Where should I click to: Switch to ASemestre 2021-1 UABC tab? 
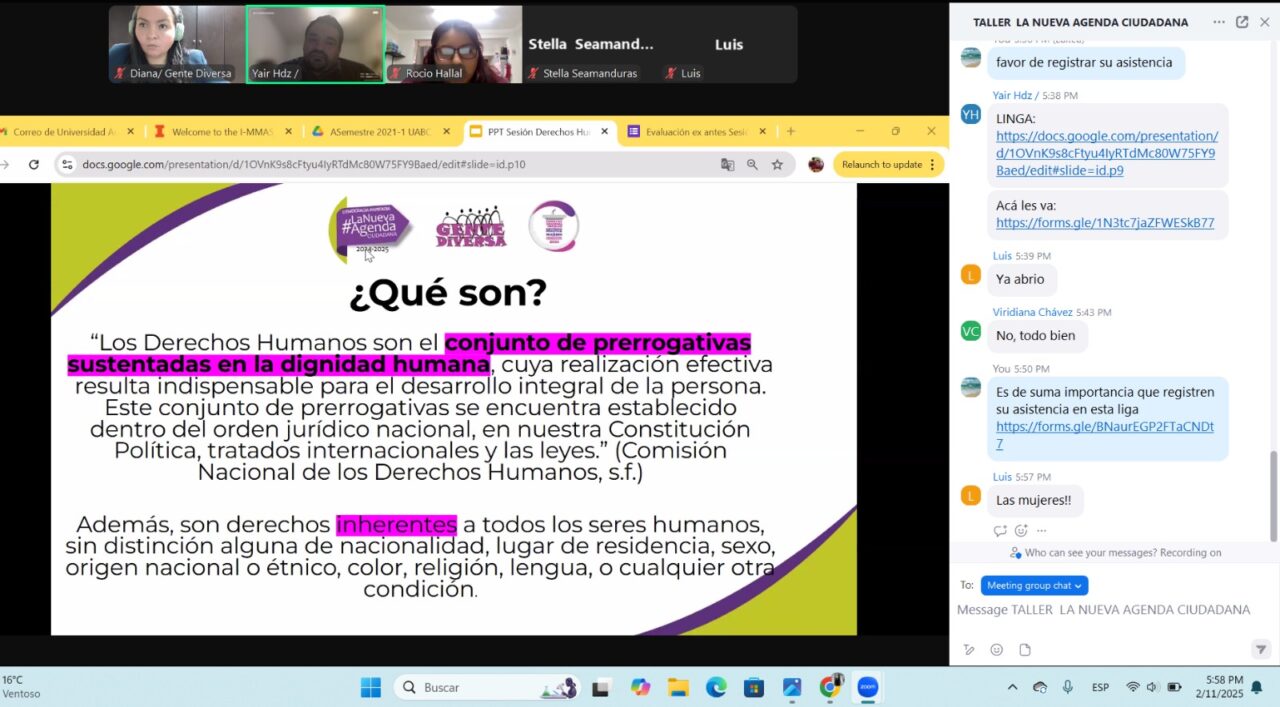pyautogui.click(x=380, y=131)
